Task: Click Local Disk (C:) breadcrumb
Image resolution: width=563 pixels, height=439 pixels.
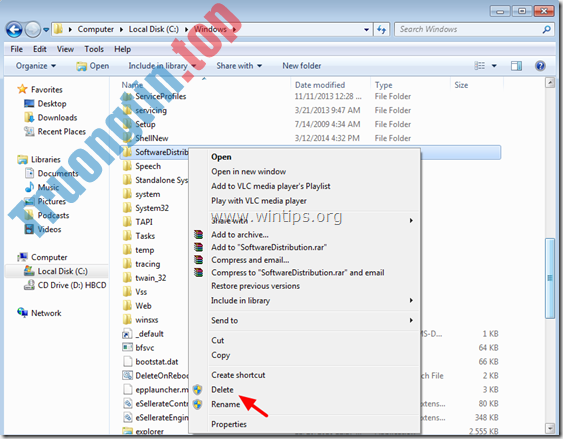Action: (154, 29)
